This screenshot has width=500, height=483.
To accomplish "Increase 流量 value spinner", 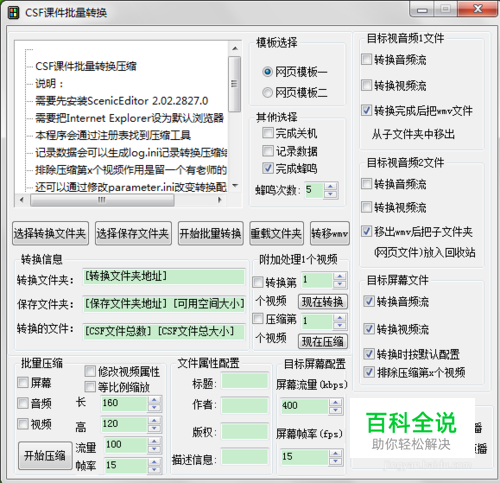I will pyautogui.click(x=154, y=441).
